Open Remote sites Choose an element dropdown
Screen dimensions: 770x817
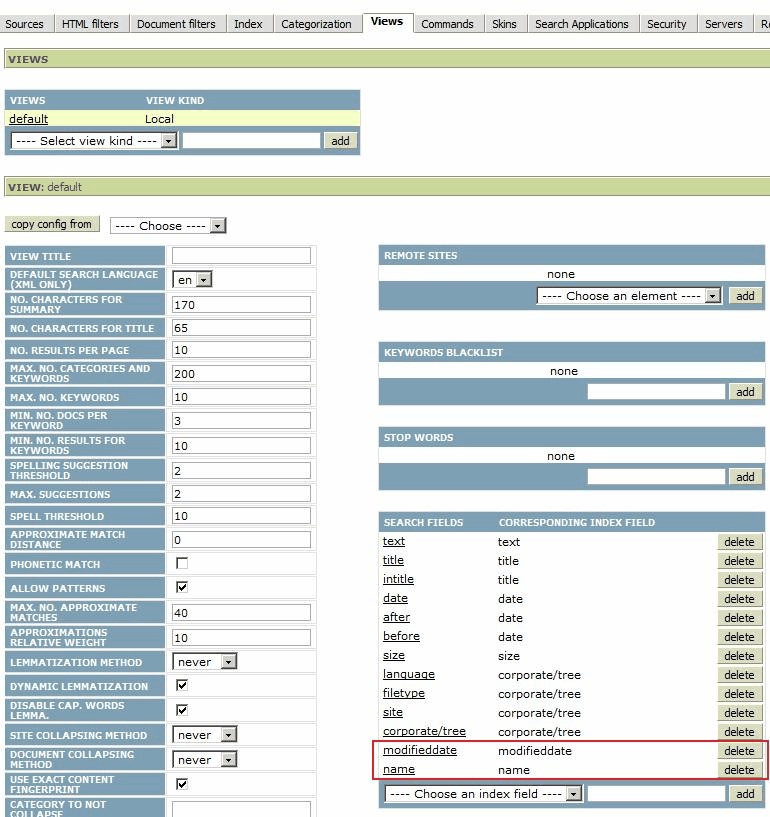(x=629, y=296)
